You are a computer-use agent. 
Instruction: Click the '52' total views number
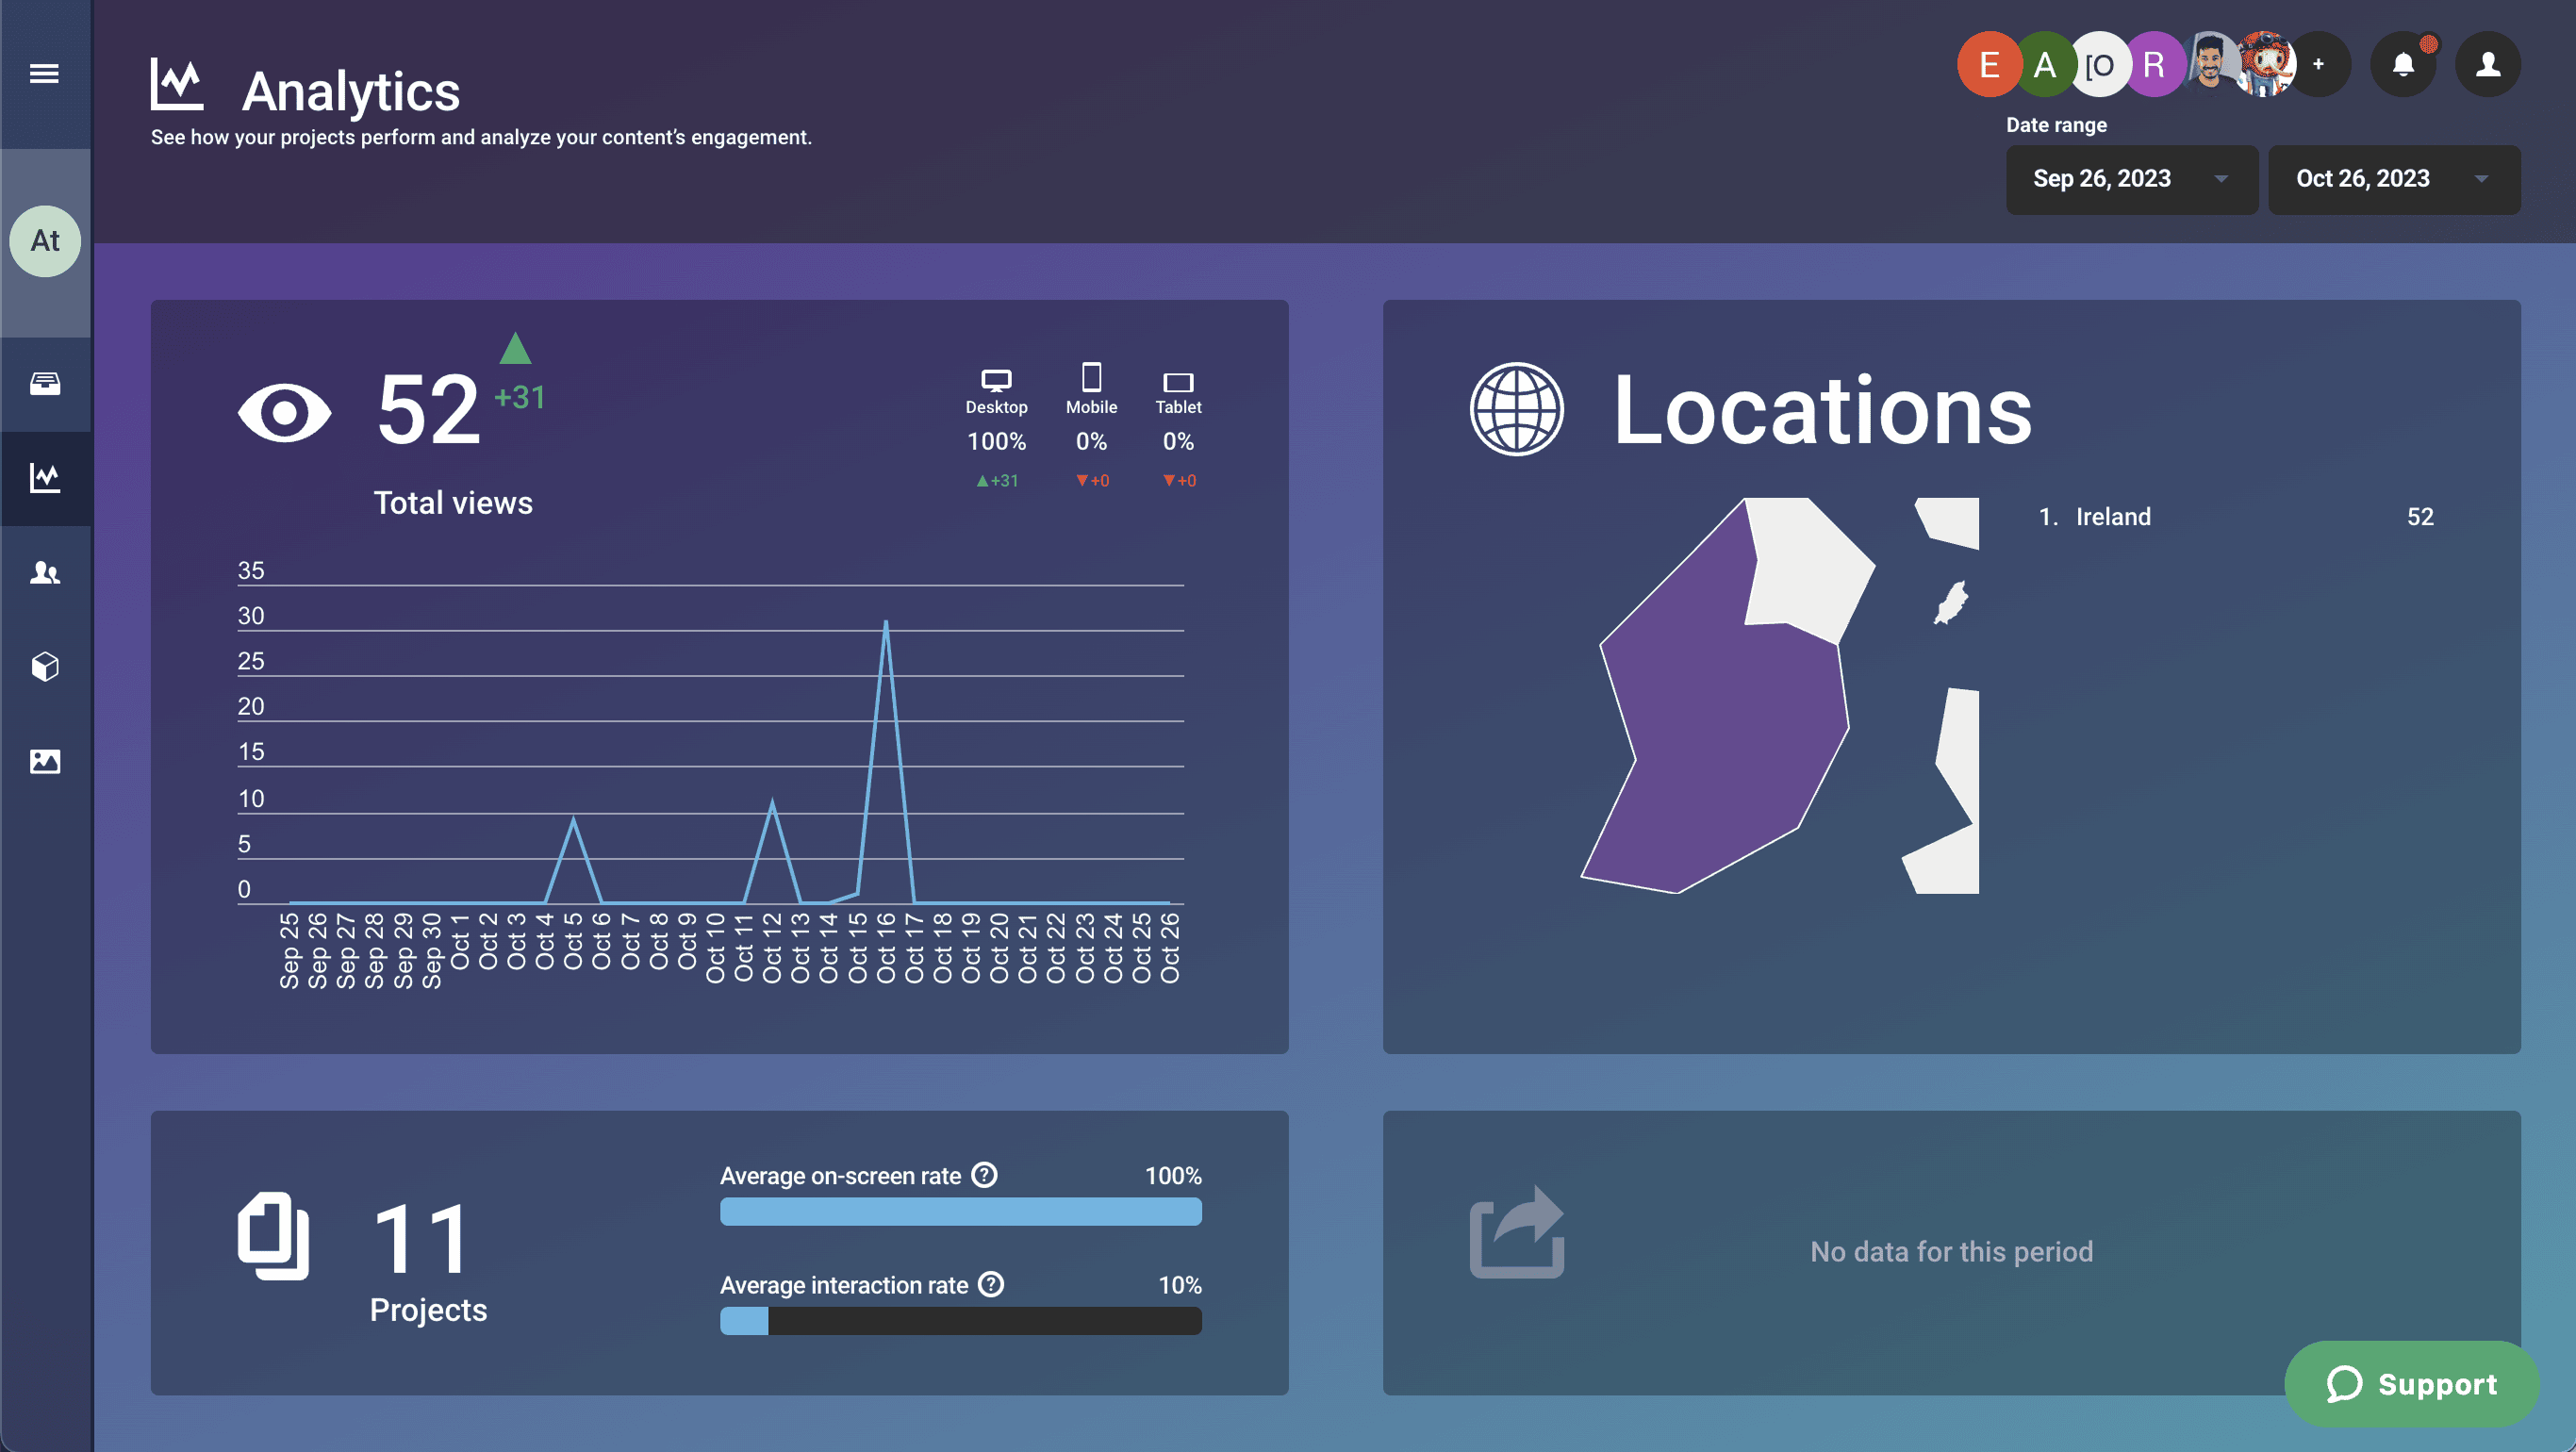pyautogui.click(x=428, y=409)
